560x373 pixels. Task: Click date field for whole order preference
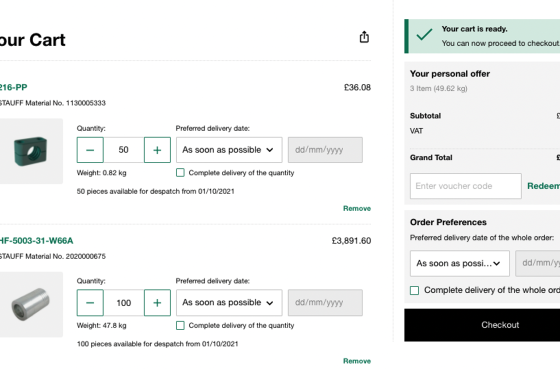click(x=538, y=263)
